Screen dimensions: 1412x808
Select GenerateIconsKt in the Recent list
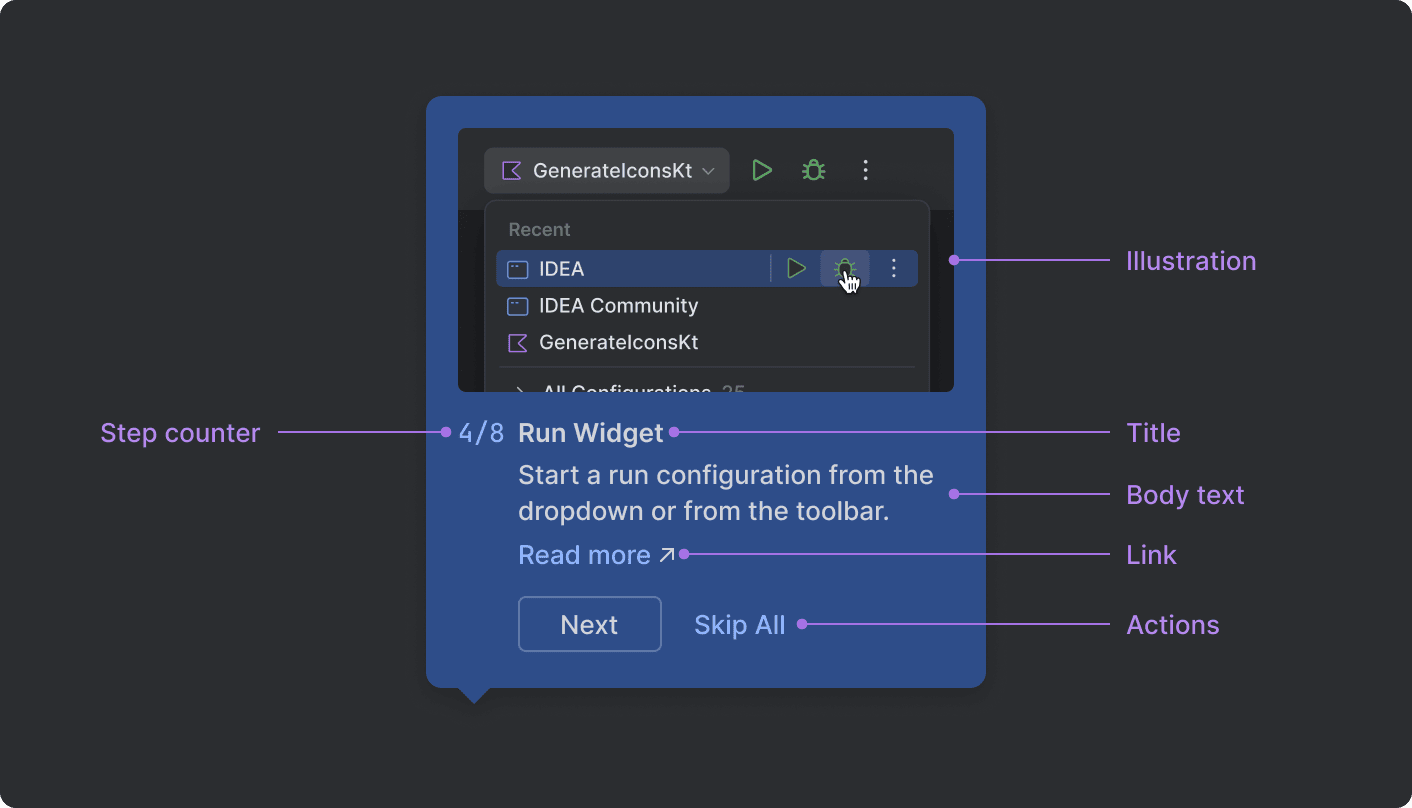pyautogui.click(x=707, y=342)
